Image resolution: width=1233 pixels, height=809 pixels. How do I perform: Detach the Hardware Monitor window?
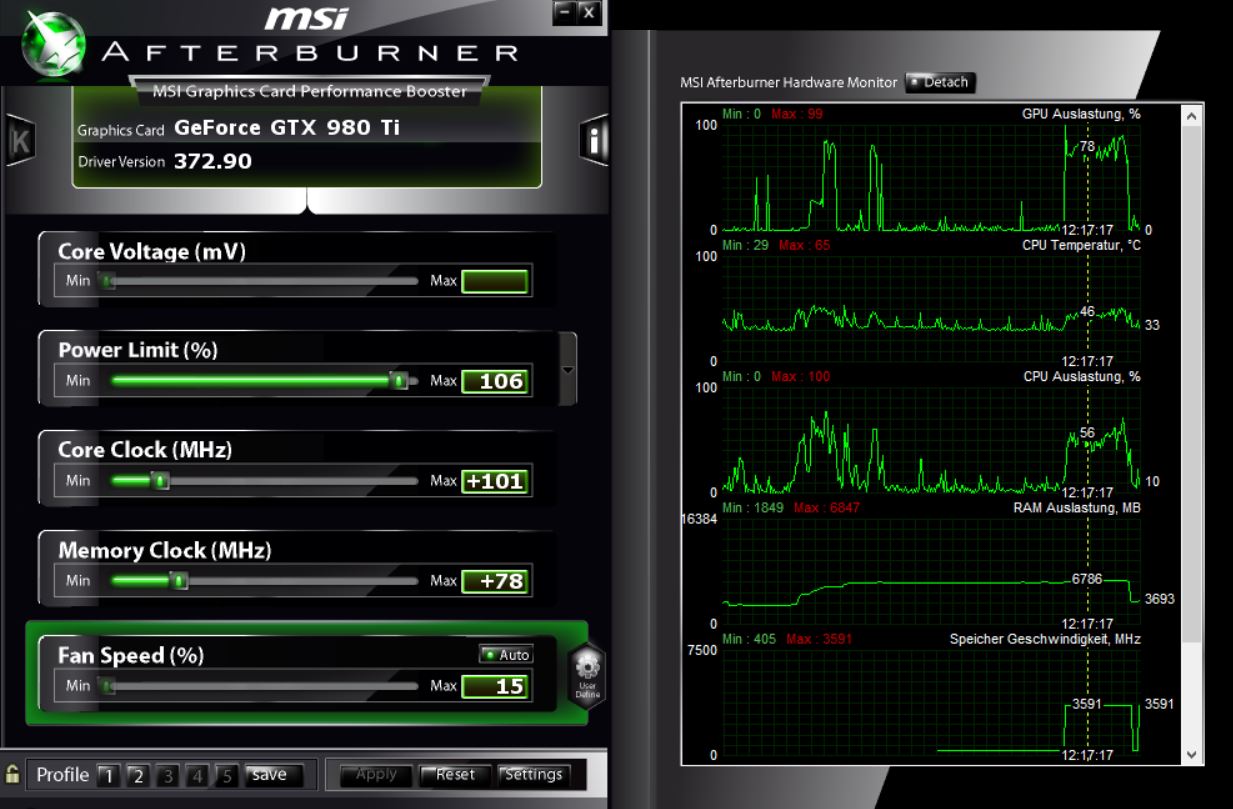click(x=940, y=82)
